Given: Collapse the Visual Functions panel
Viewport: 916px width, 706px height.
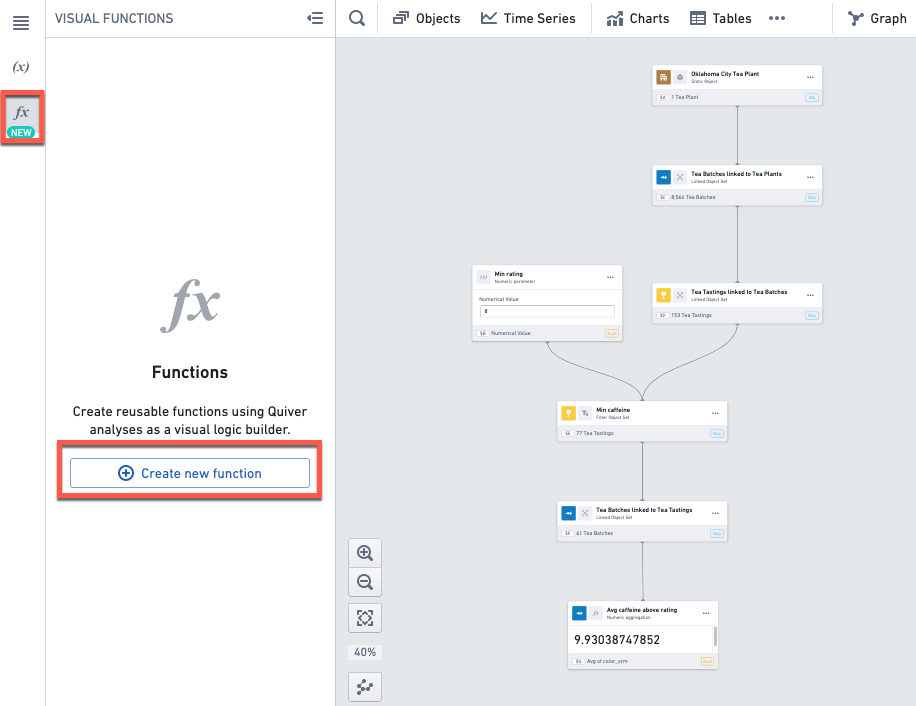Looking at the screenshot, I should (x=315, y=18).
